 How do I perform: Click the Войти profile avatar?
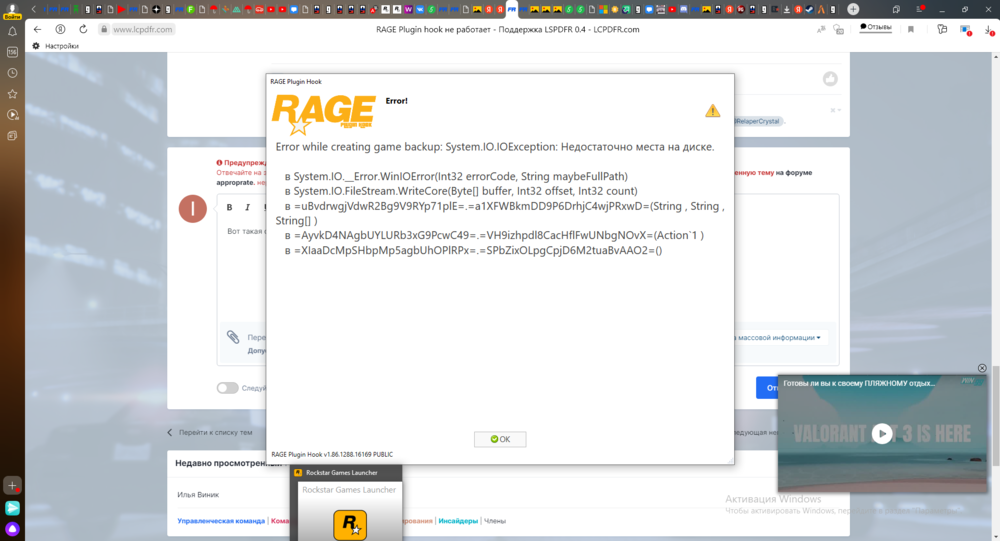click(12, 10)
